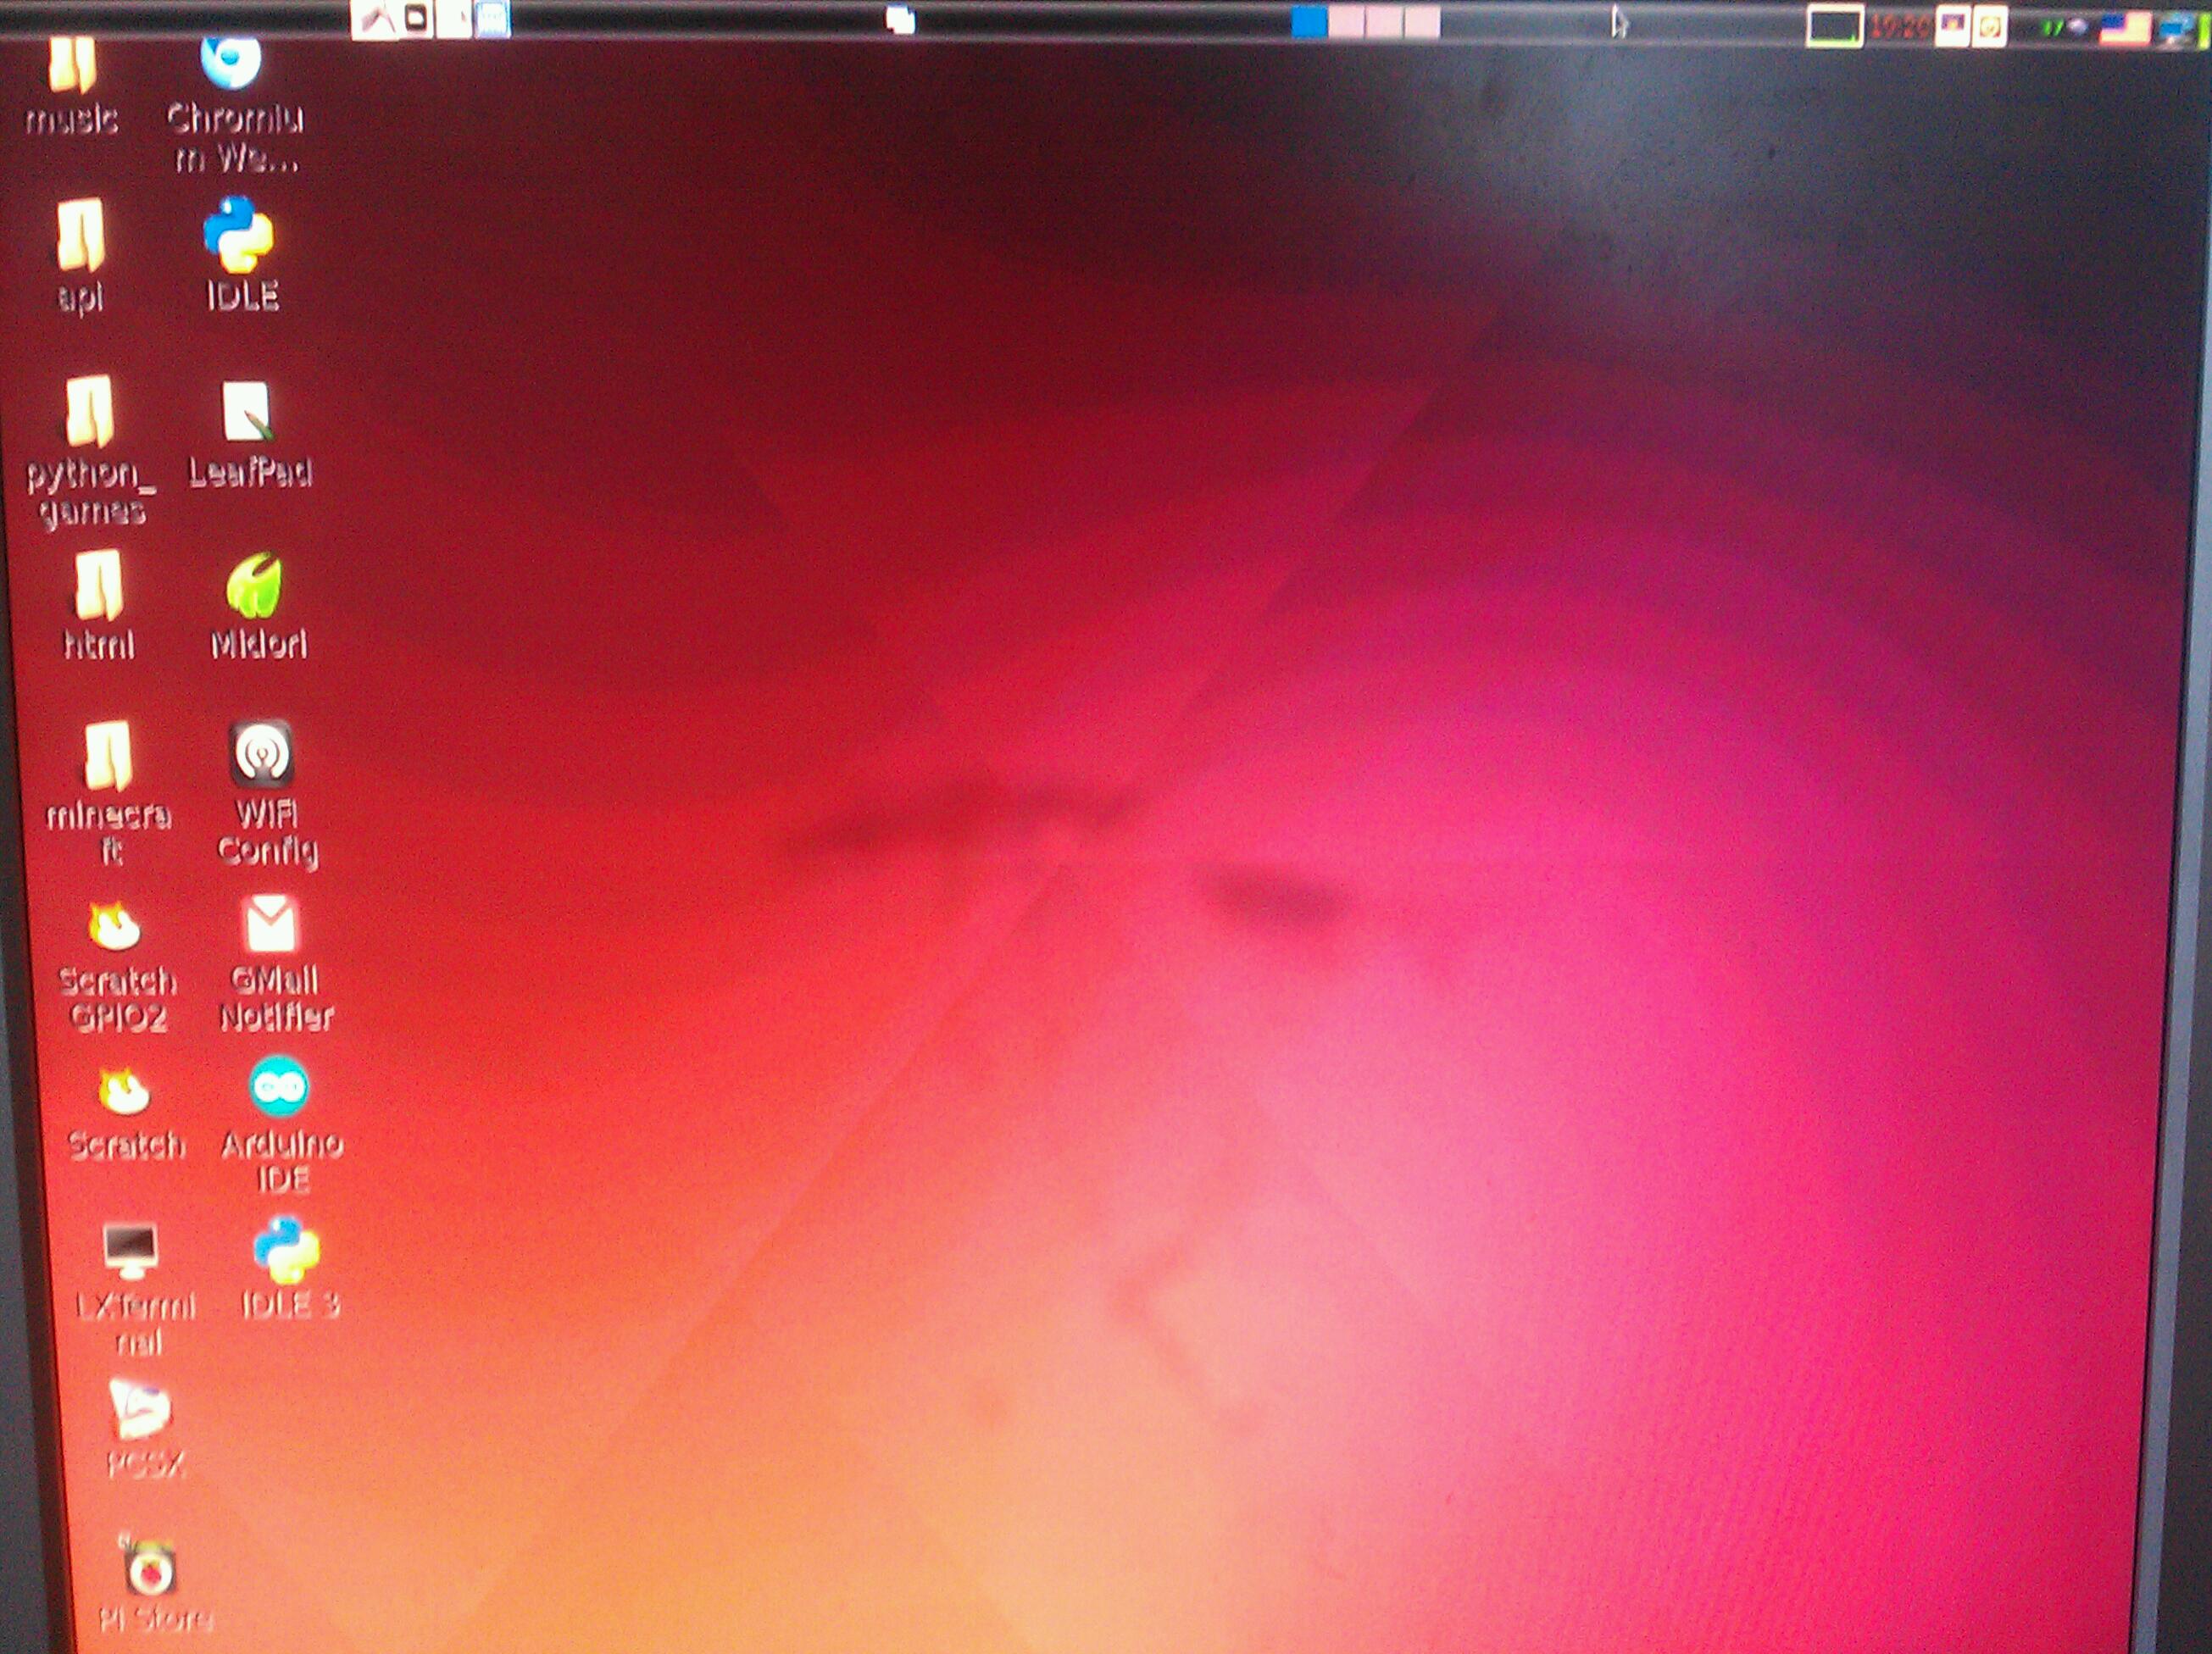Launch Scratch cat icon
The image size is (2212, 1654).
tap(124, 1092)
